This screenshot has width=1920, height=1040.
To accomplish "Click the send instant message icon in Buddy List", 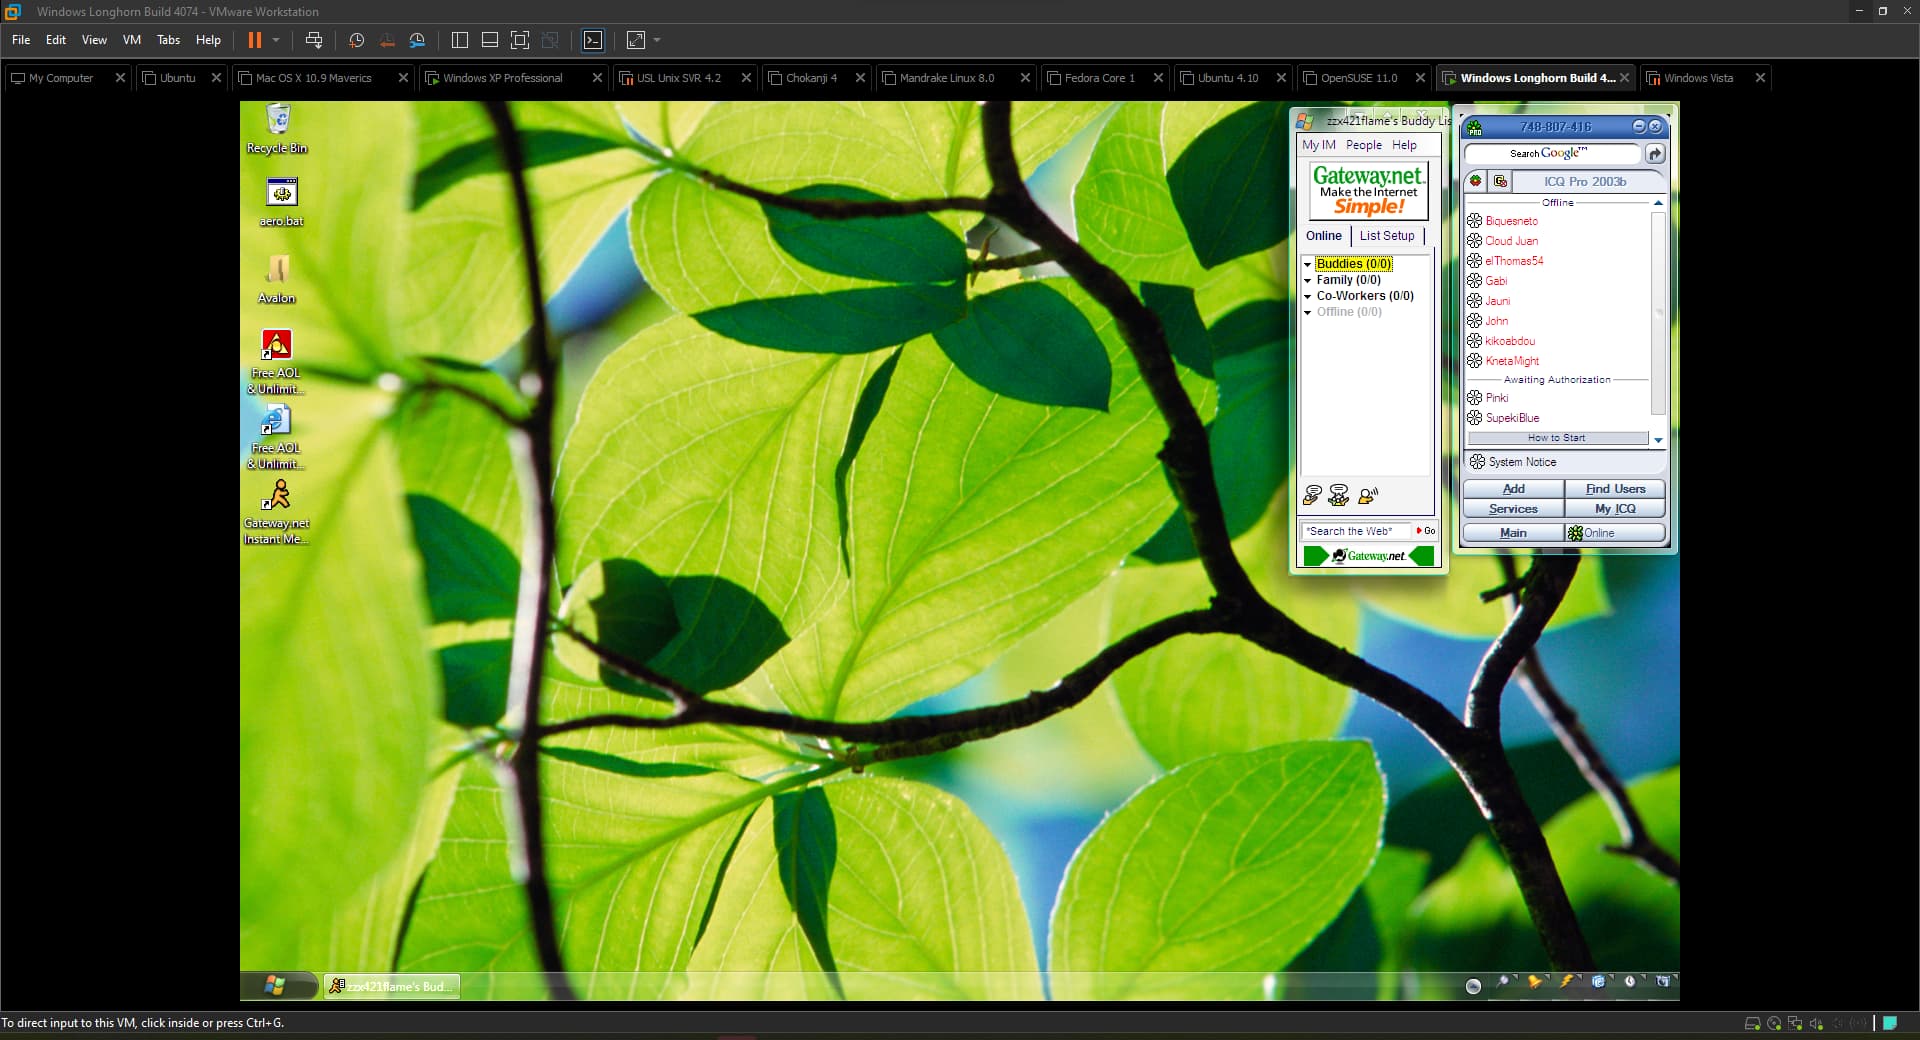I will tap(1312, 495).
